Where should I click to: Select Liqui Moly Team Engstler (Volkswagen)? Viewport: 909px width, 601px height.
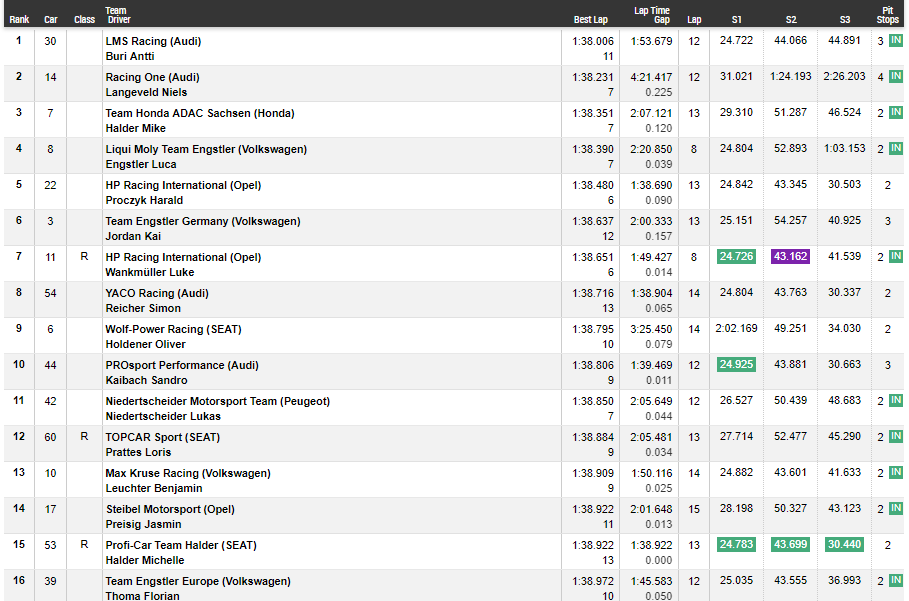(x=206, y=149)
